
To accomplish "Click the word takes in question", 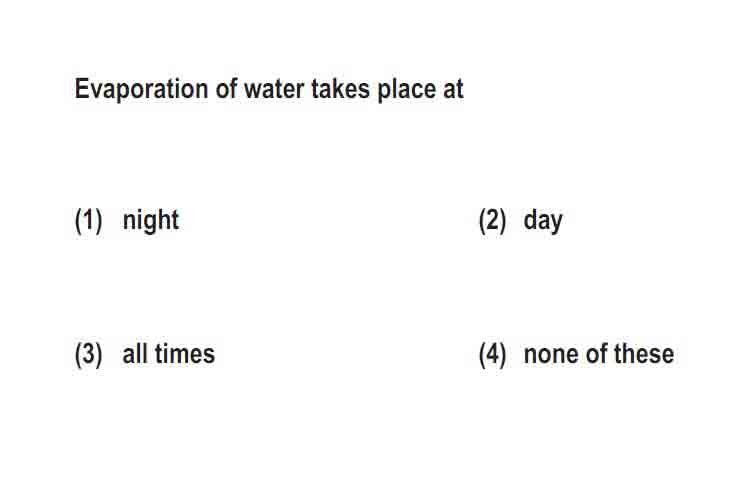I will 341,89.
